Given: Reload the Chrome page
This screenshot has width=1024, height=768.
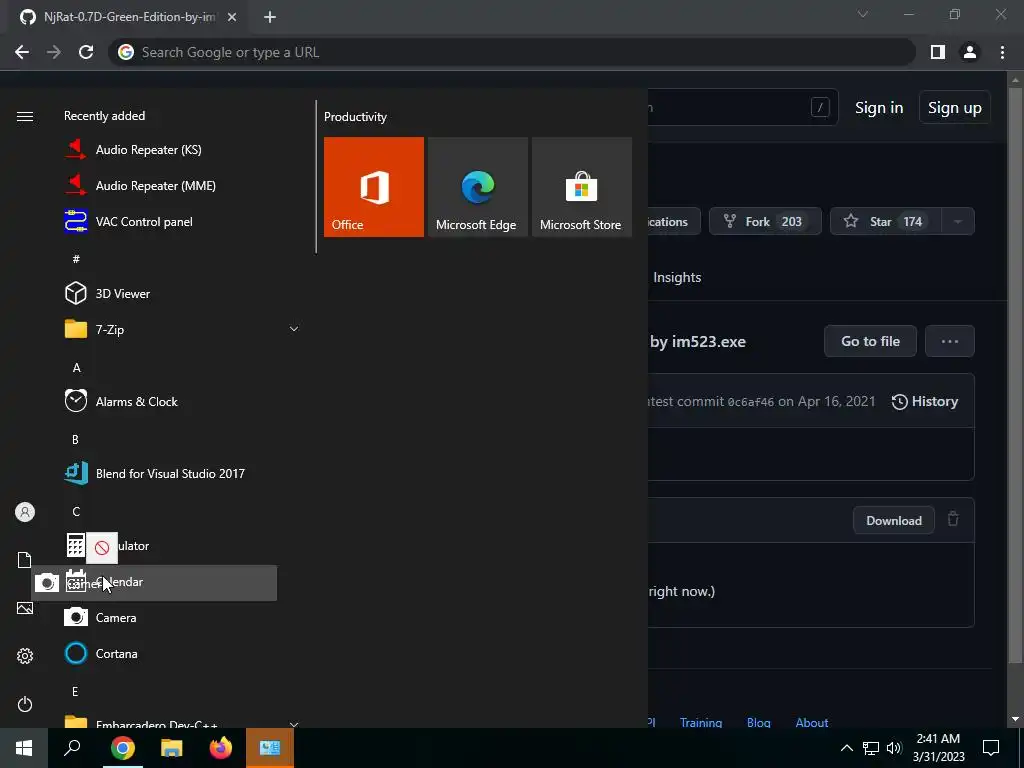Looking at the screenshot, I should (86, 52).
